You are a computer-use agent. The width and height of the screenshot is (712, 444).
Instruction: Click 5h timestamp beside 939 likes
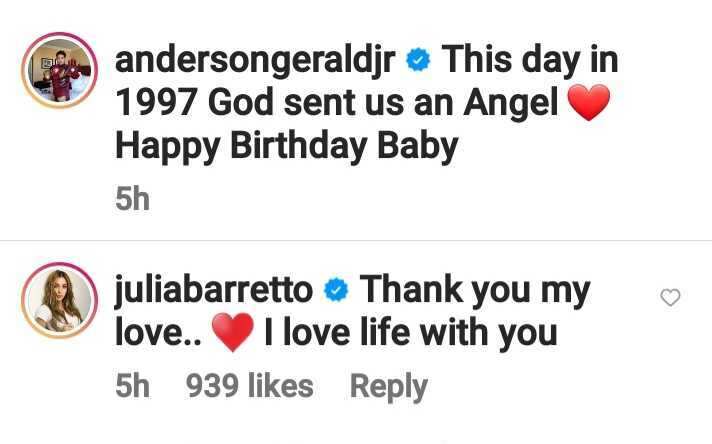(132, 386)
